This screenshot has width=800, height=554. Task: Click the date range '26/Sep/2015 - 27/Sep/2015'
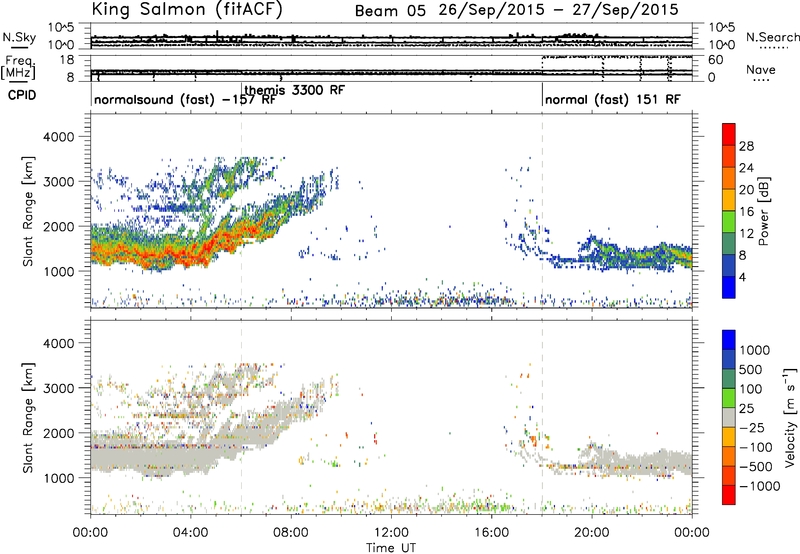point(559,10)
